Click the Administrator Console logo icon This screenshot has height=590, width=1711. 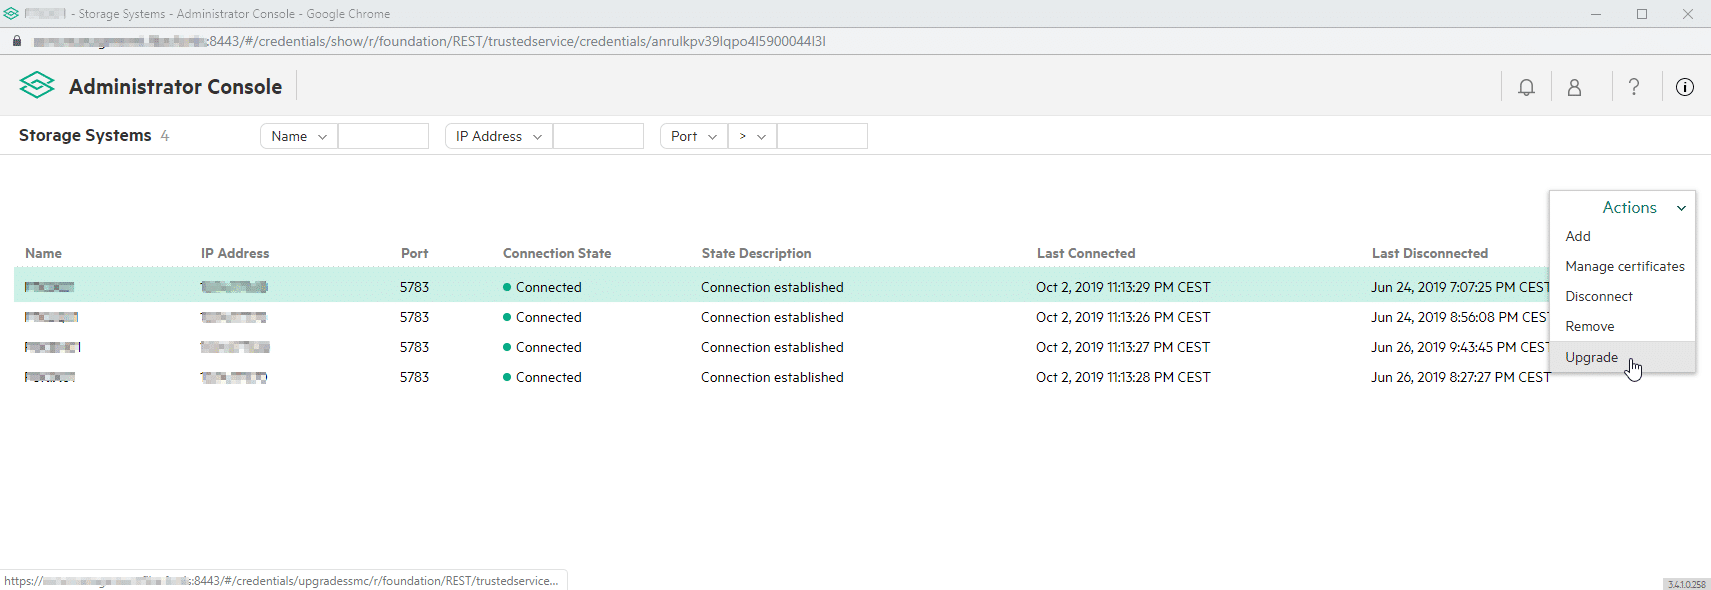(37, 86)
